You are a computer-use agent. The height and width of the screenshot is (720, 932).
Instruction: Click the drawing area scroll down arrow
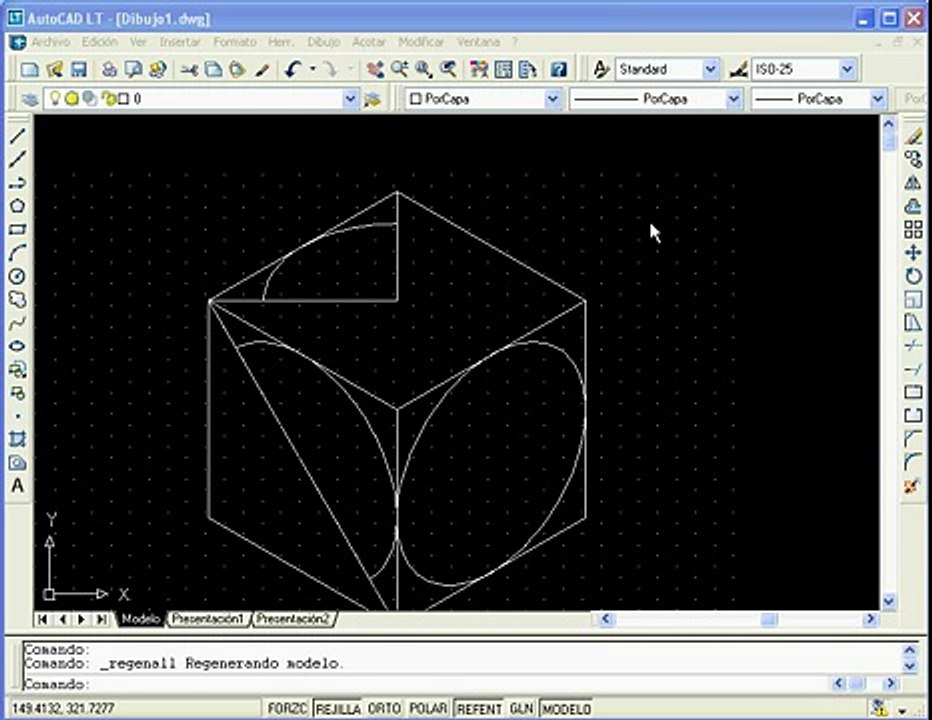(889, 602)
